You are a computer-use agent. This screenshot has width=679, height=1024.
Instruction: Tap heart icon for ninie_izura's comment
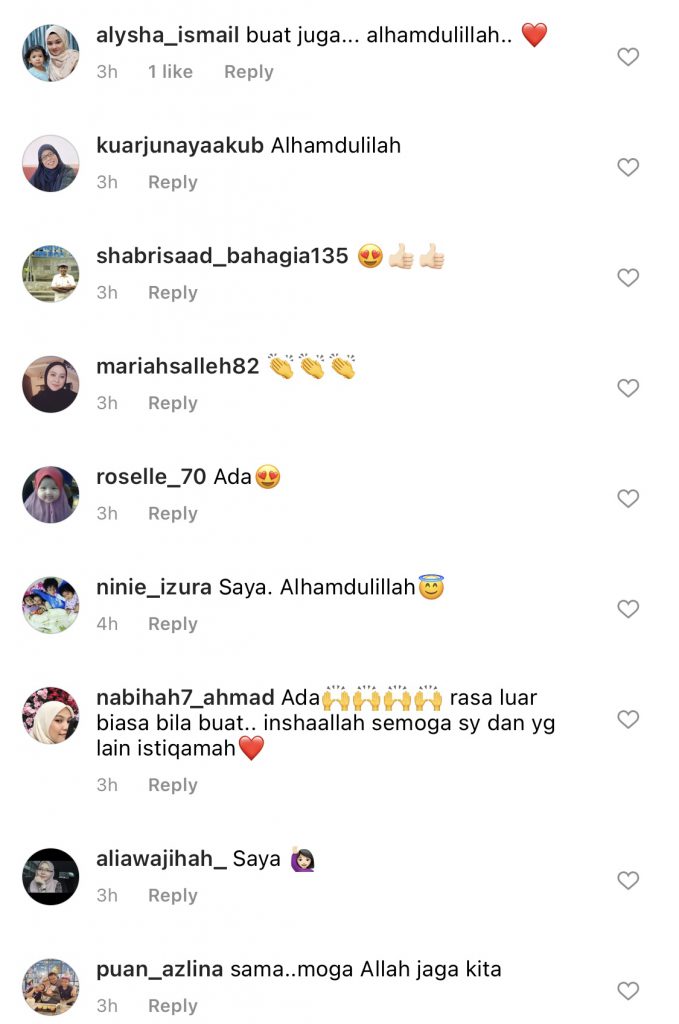pyautogui.click(x=627, y=609)
